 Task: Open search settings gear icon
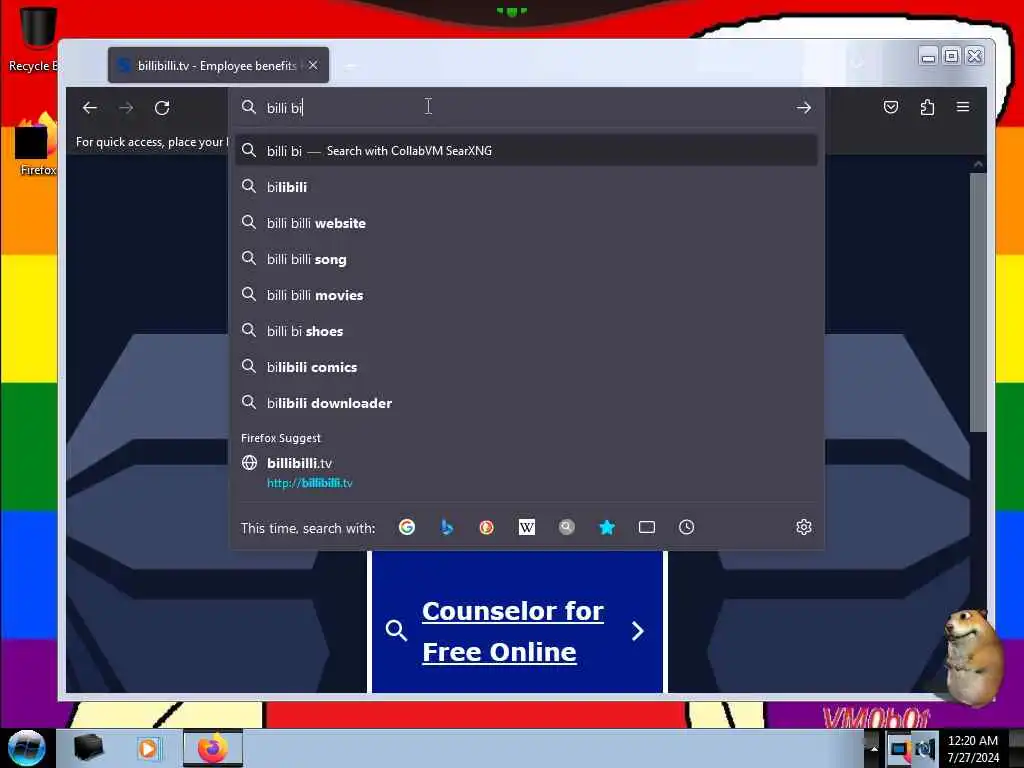click(804, 527)
